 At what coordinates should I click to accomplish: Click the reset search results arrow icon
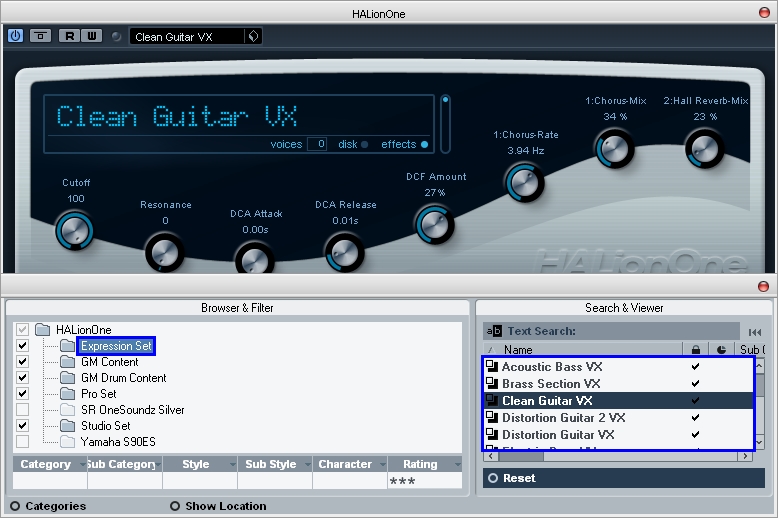coord(755,332)
